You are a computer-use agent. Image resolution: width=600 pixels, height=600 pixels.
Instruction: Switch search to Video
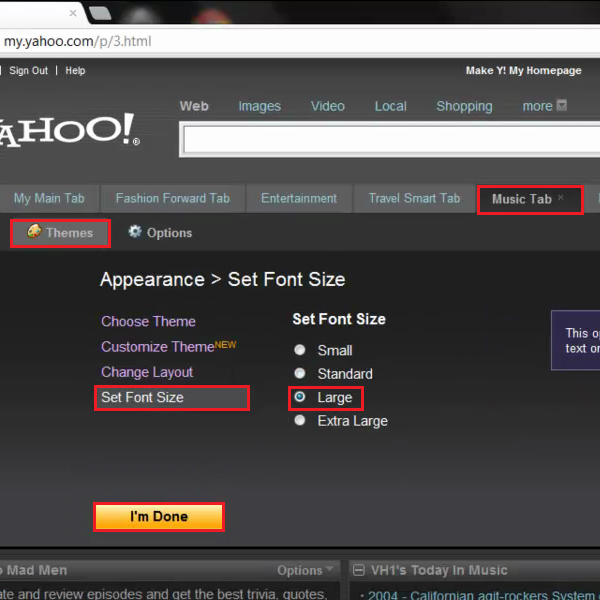328,106
